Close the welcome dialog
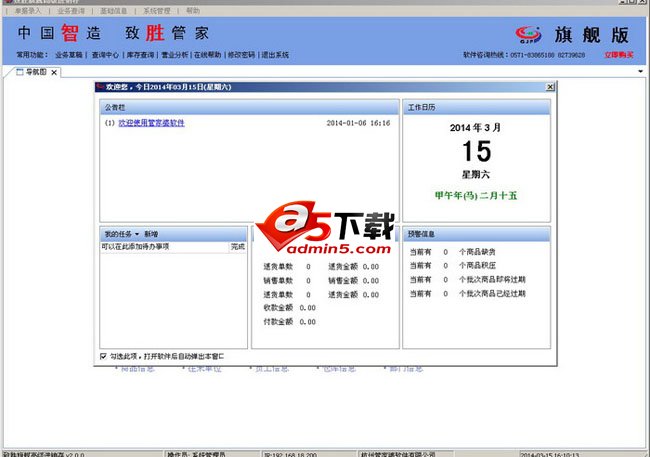650x457 pixels. [x=550, y=87]
